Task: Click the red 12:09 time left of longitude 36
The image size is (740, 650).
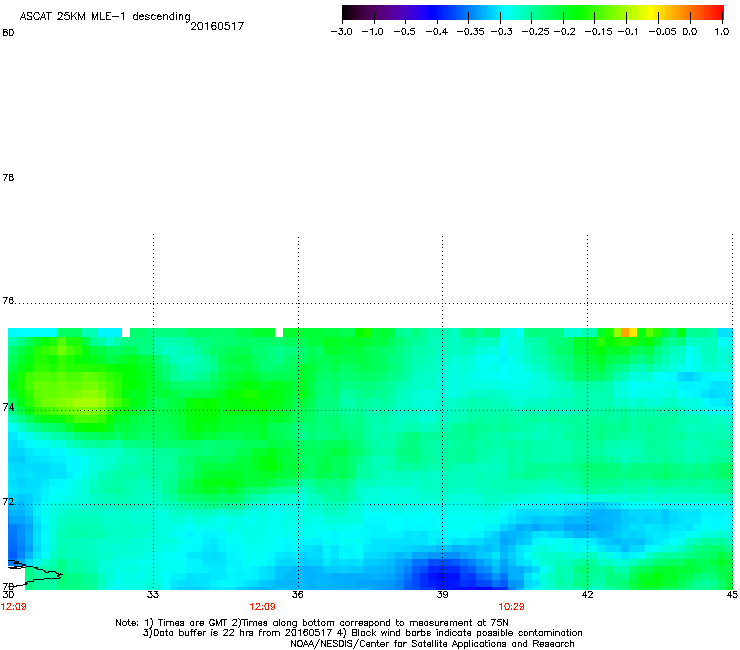Action: [262, 607]
